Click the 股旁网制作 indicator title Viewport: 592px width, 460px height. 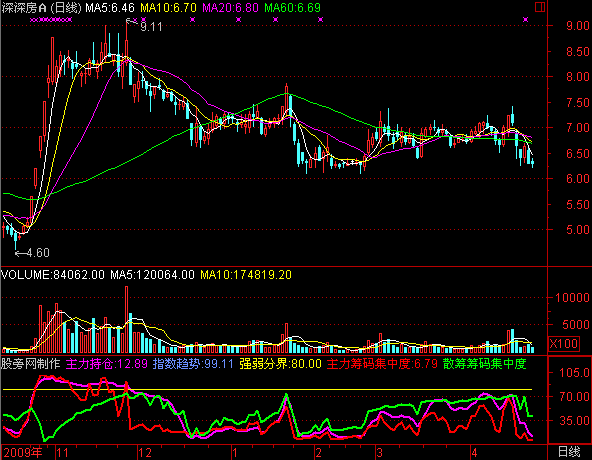(31, 364)
